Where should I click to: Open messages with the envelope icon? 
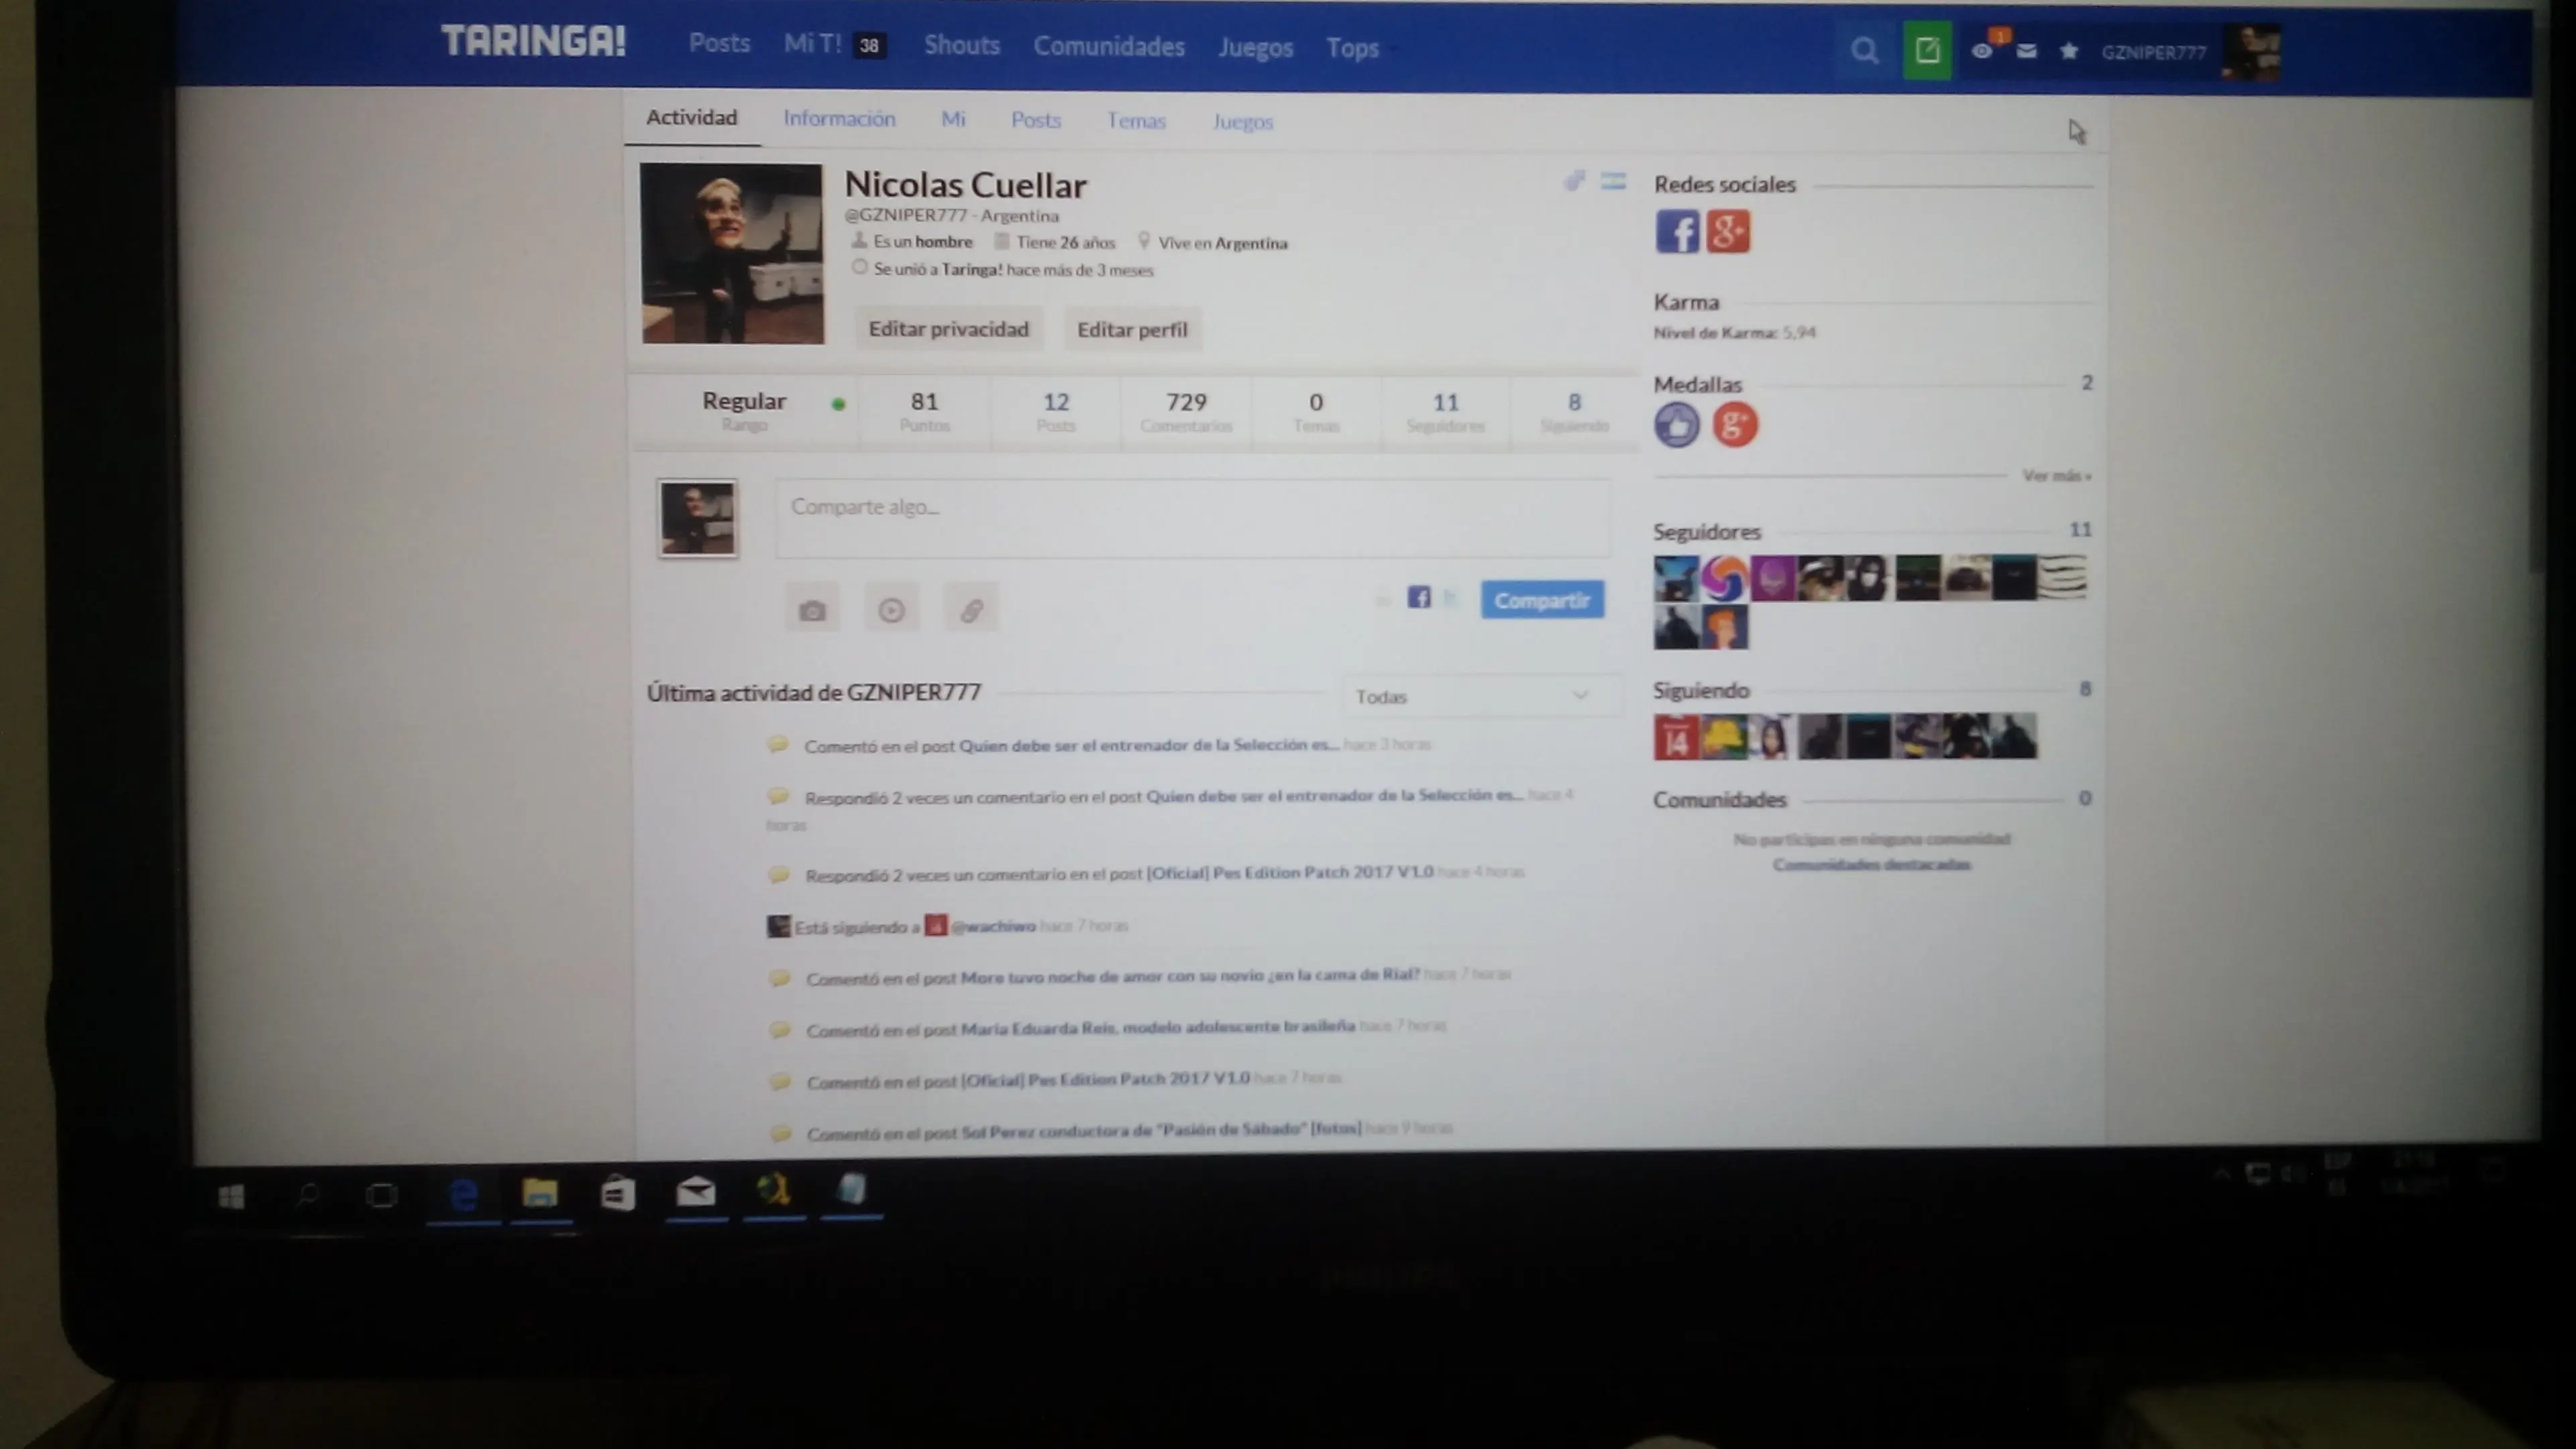[x=2026, y=51]
